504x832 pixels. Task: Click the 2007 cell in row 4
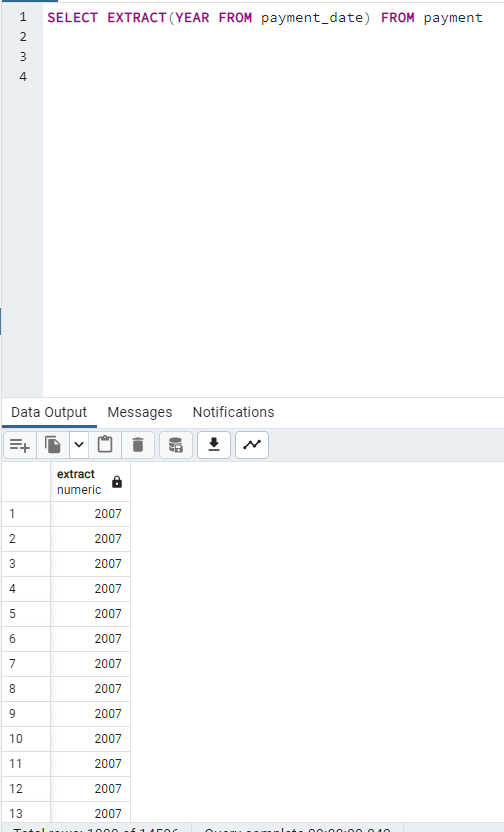[90, 588]
